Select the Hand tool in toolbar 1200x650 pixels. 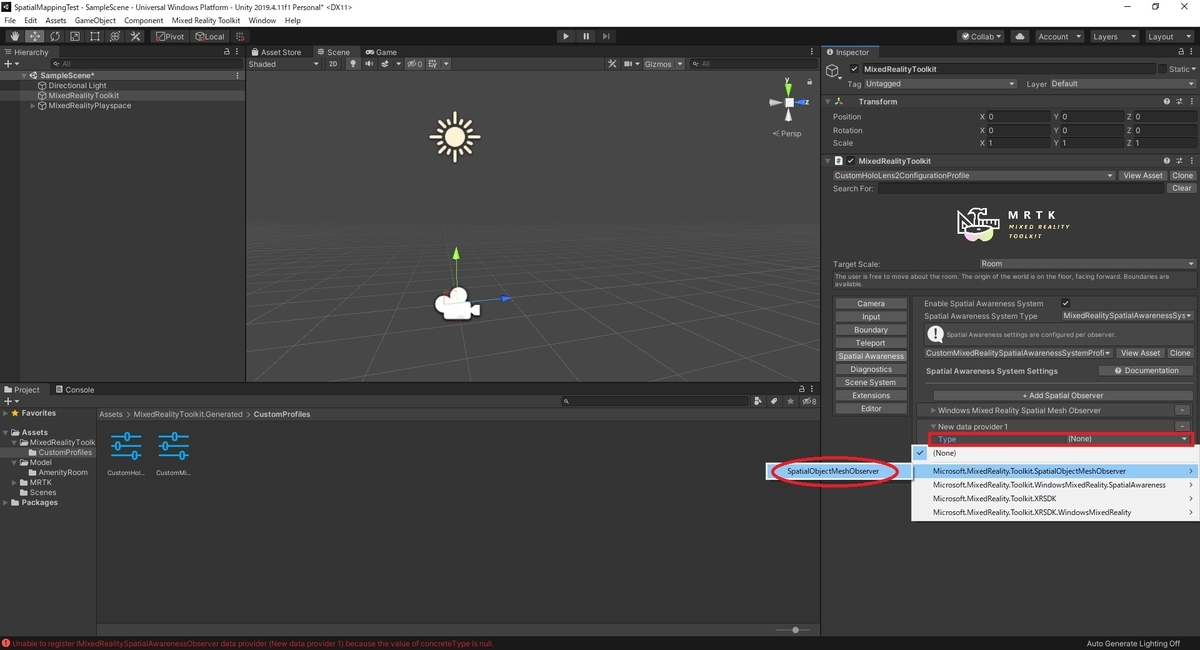click(x=14, y=36)
